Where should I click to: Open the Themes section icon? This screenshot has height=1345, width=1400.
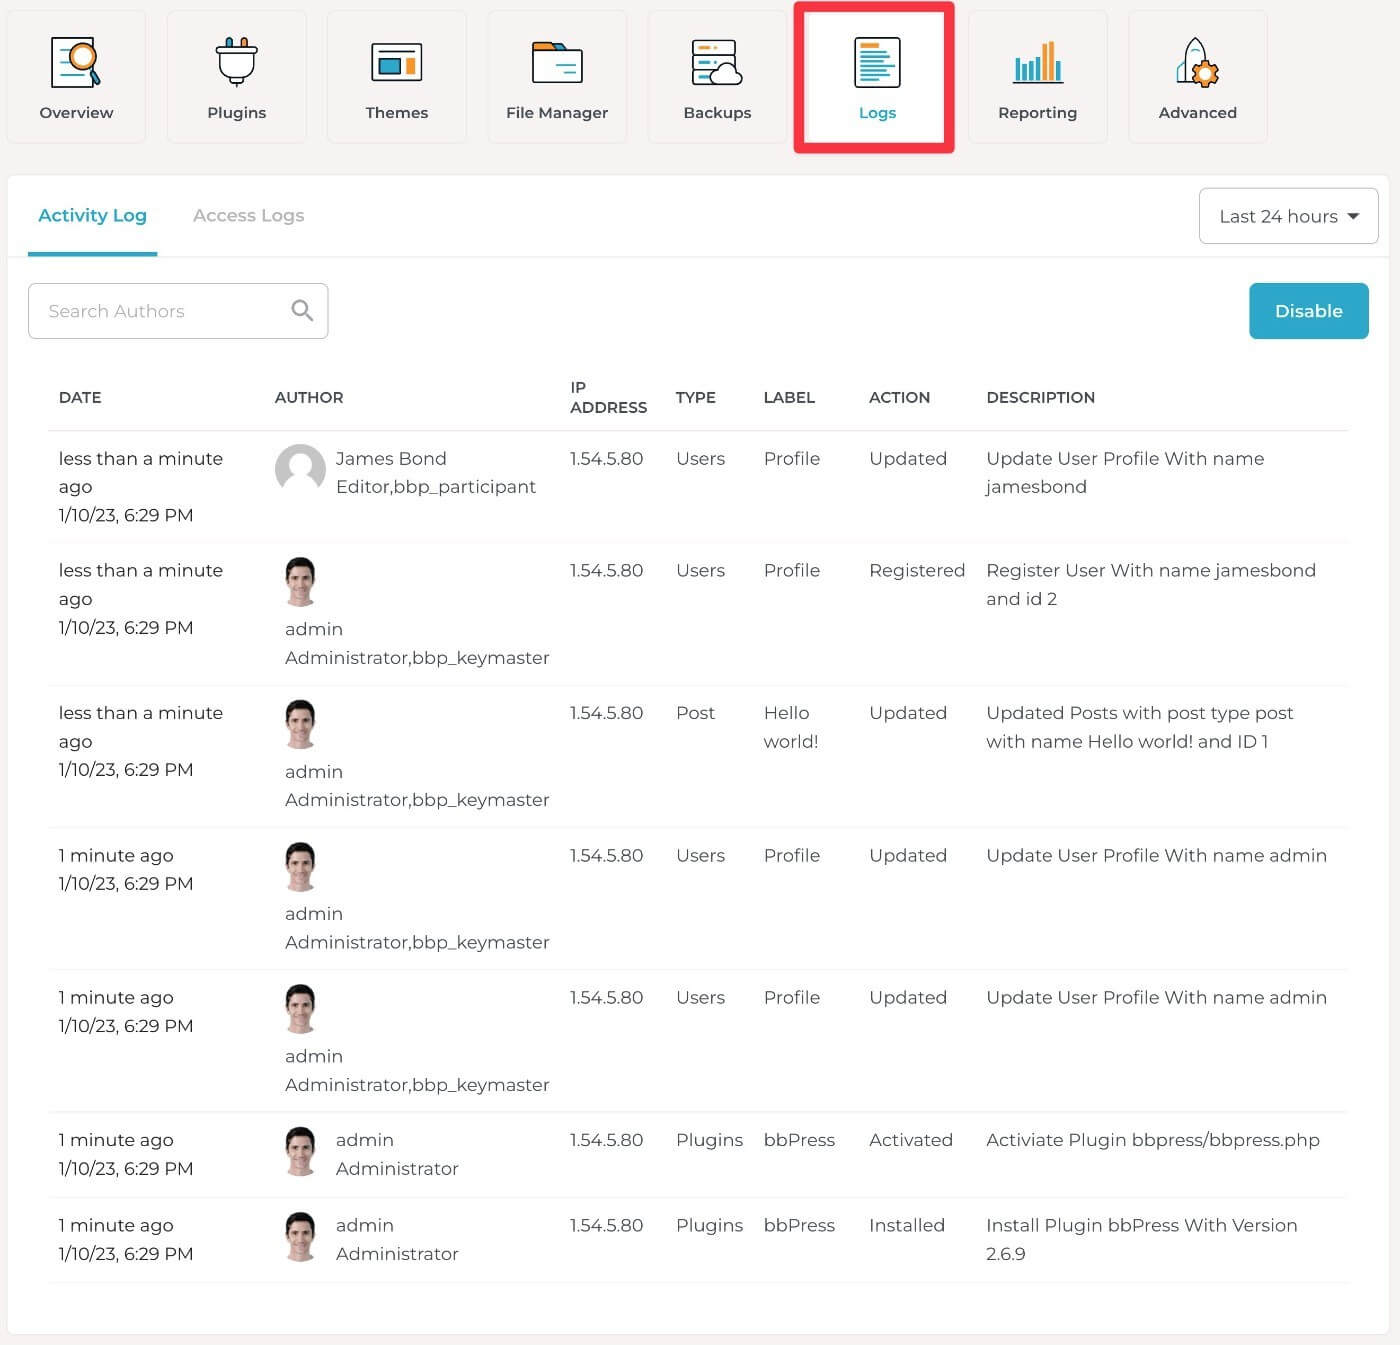click(397, 62)
